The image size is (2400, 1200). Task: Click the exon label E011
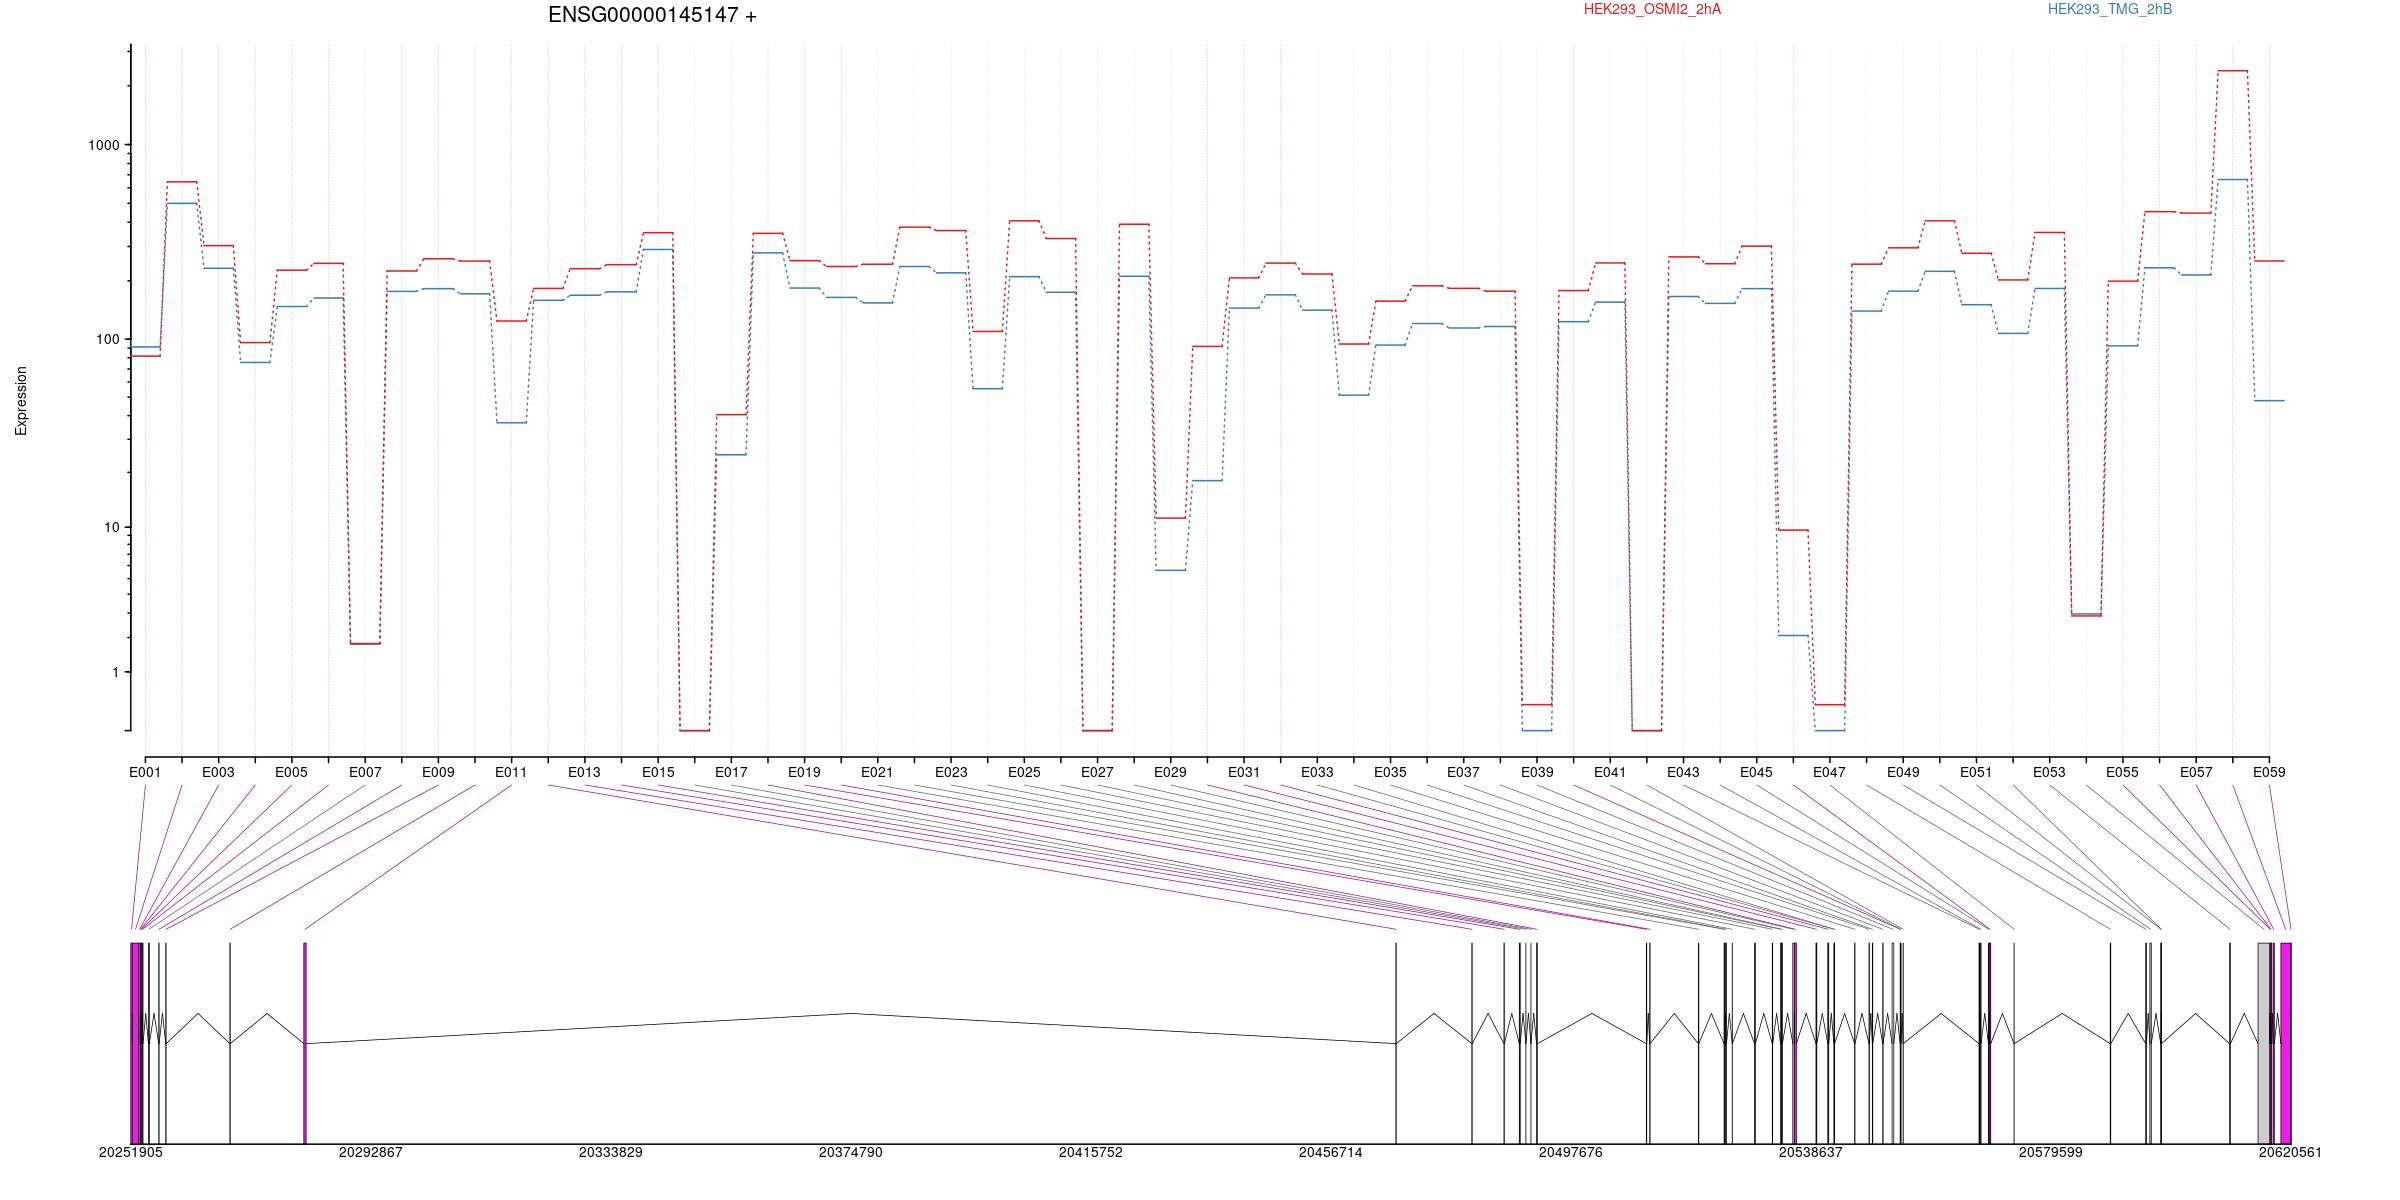(511, 772)
